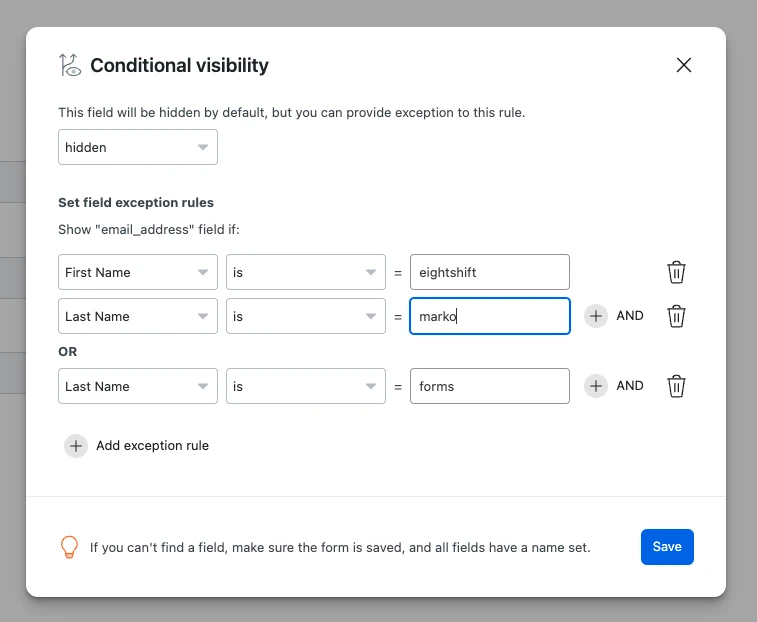Image resolution: width=757 pixels, height=622 pixels.
Task: Open Last Name dropdown in forms row
Action: [x=138, y=386]
